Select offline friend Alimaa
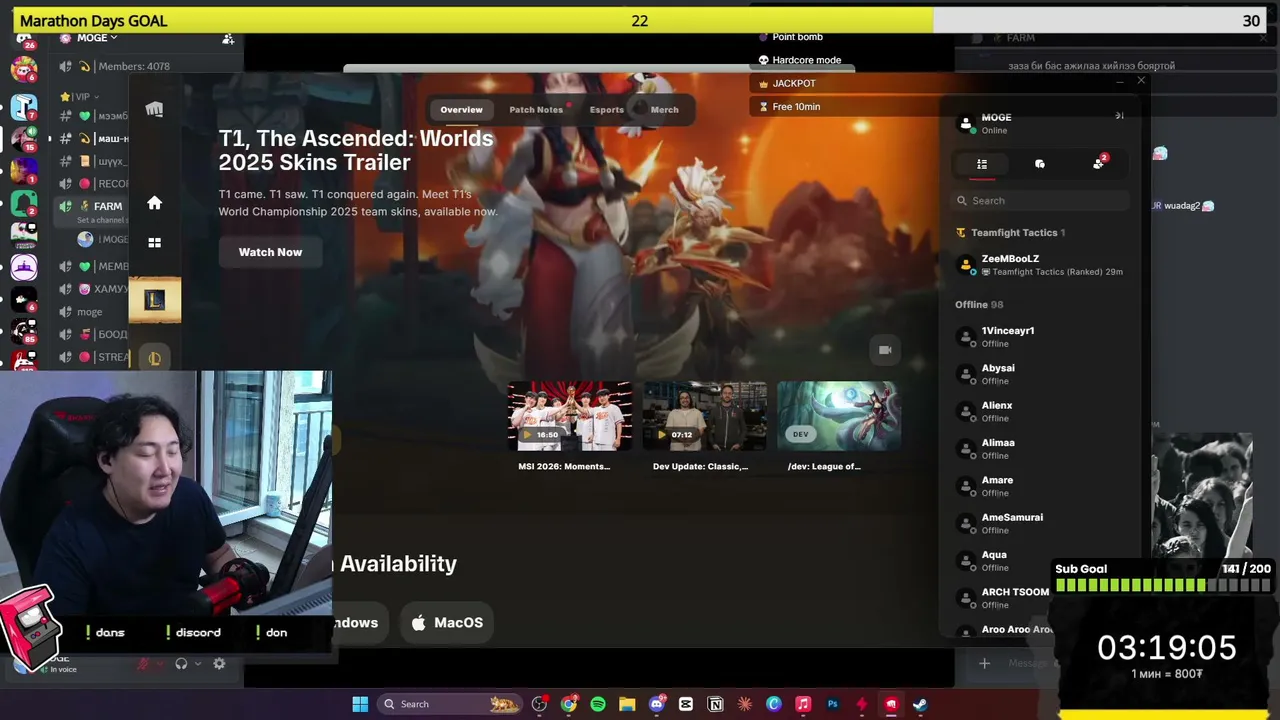This screenshot has height=720, width=1280. (1042, 449)
